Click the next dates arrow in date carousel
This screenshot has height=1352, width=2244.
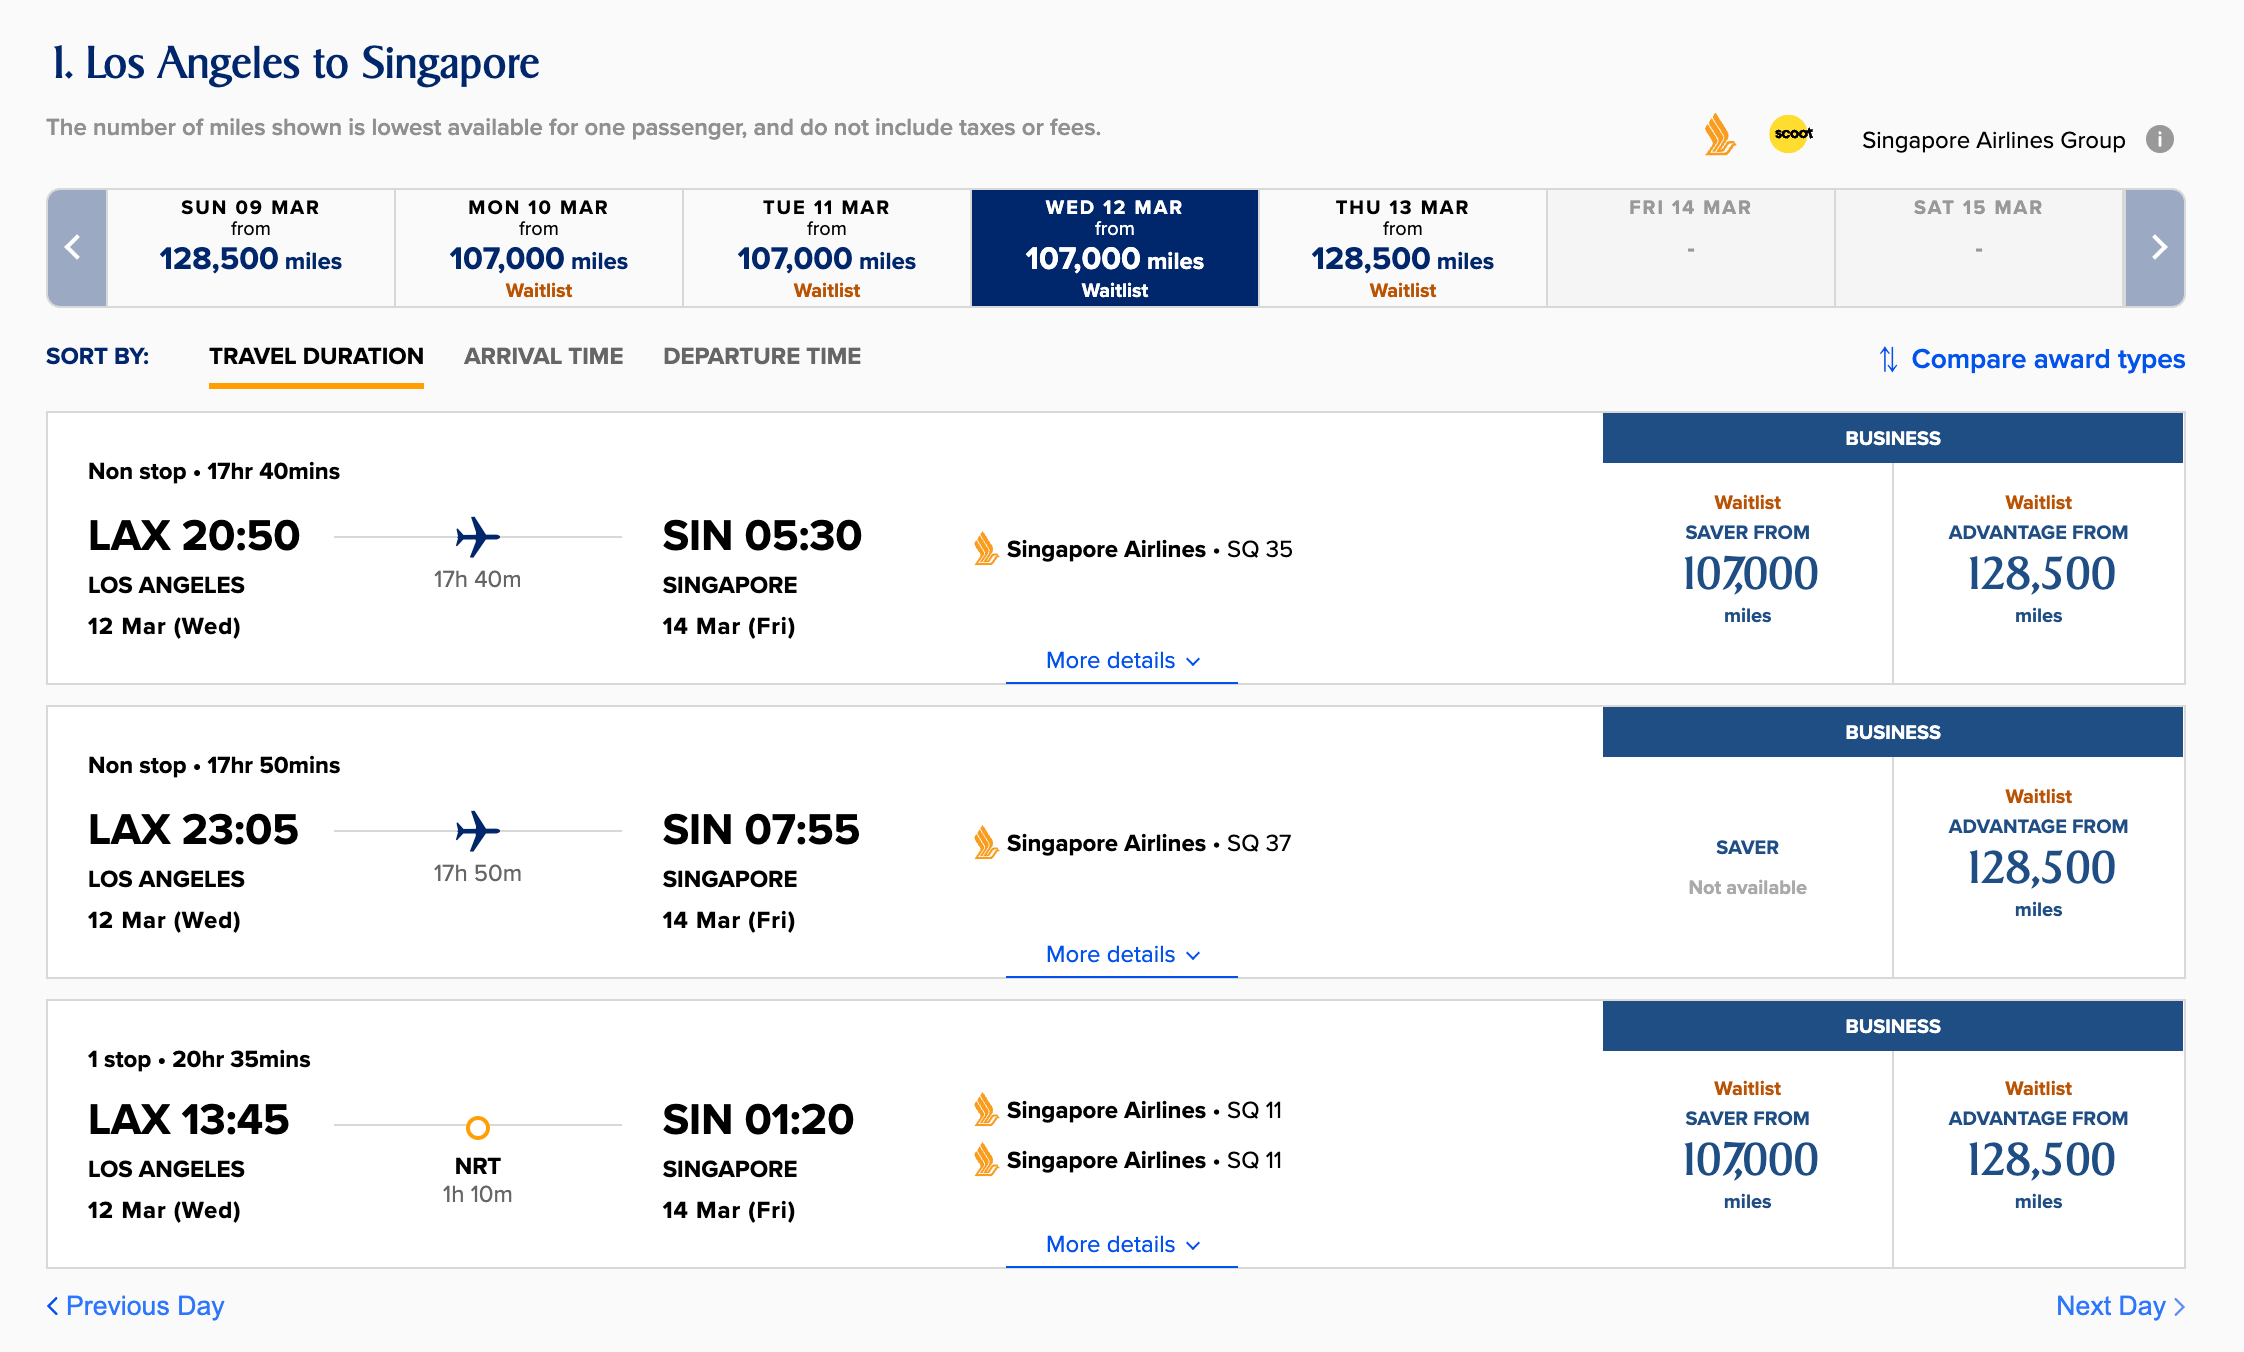point(2156,247)
